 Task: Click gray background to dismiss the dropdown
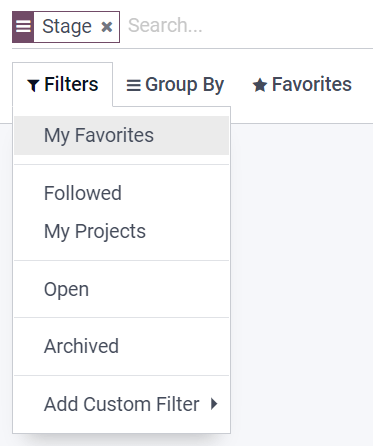point(302,283)
